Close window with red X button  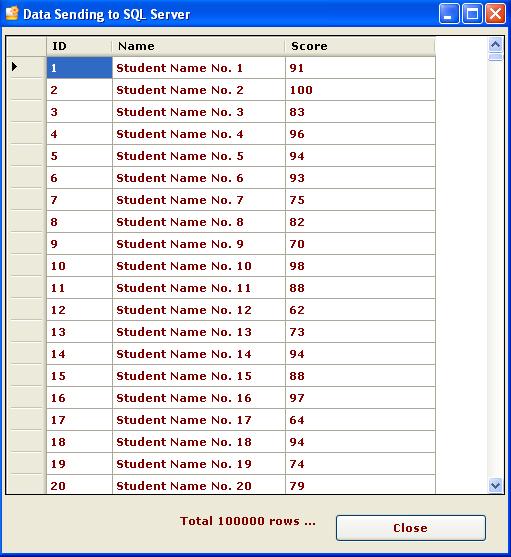[495, 14]
